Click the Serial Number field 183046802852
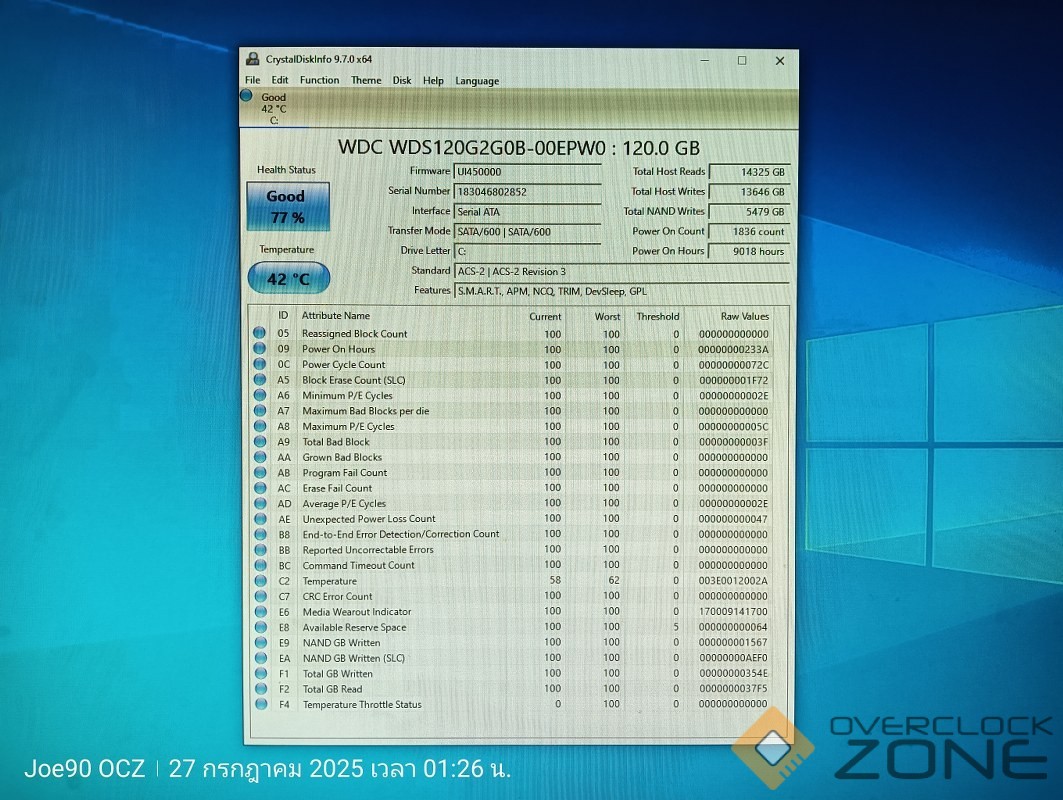 click(x=527, y=192)
